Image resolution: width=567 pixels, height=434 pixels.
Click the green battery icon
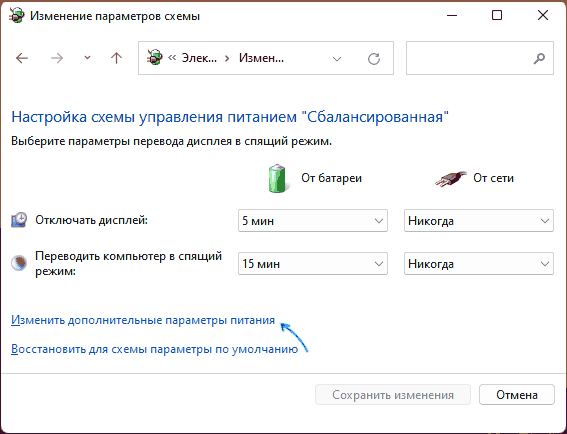(x=278, y=178)
